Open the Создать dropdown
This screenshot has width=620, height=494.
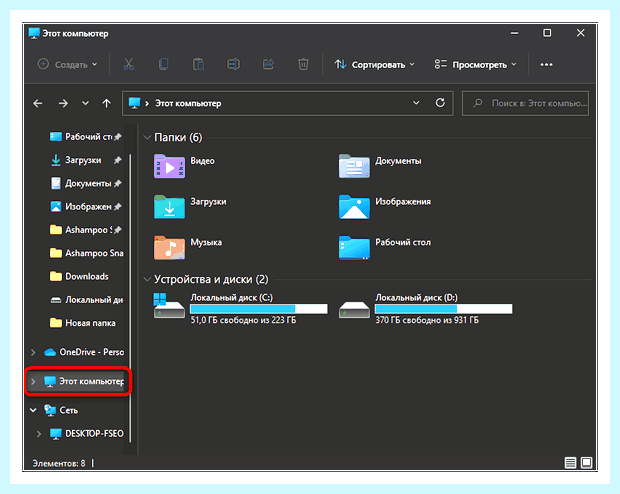pyautogui.click(x=67, y=64)
